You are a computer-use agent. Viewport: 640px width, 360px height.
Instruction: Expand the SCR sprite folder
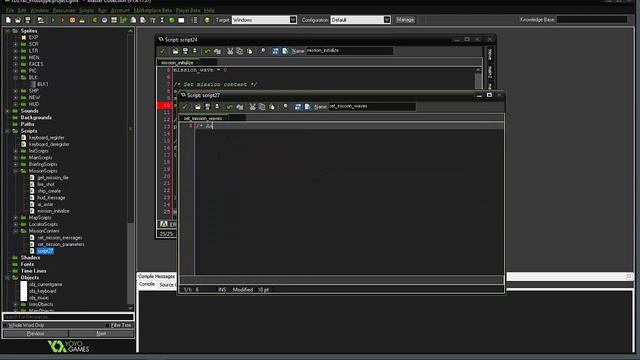[16, 44]
